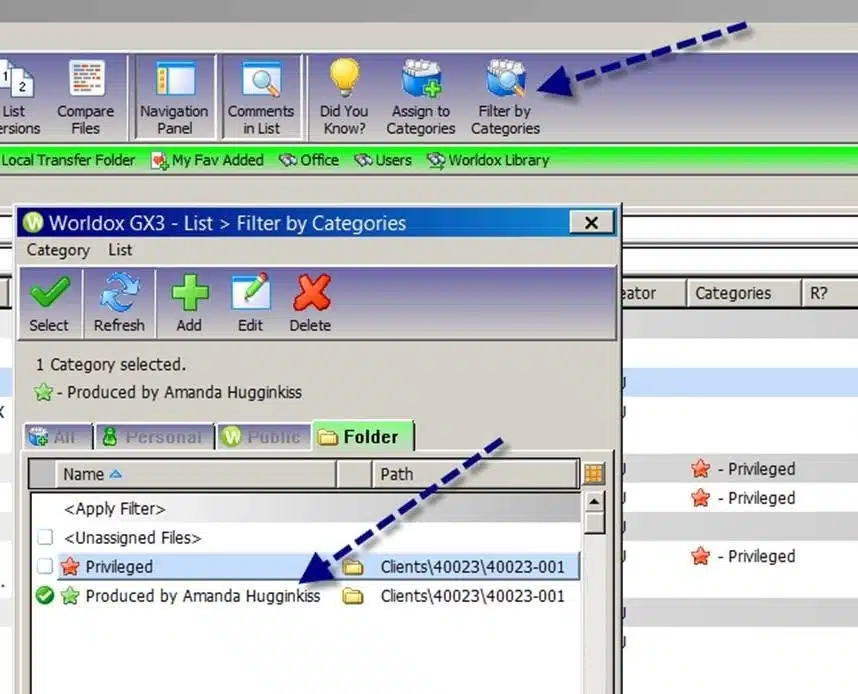This screenshot has width=858, height=694.
Task: Click the Produced by Amanda row's path text
Action: tap(473, 595)
